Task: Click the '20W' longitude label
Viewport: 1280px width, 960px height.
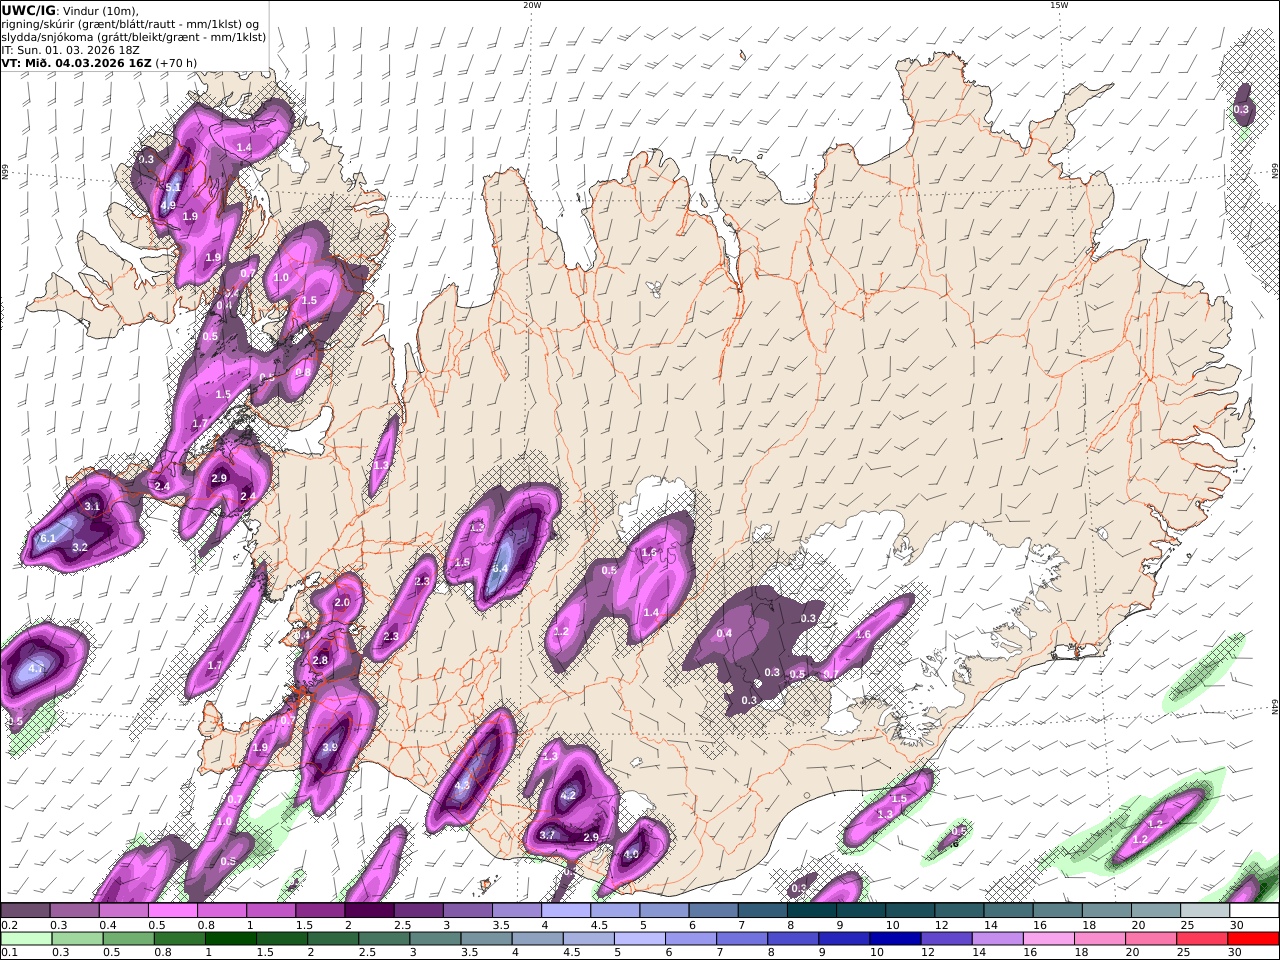Action: 532,5
